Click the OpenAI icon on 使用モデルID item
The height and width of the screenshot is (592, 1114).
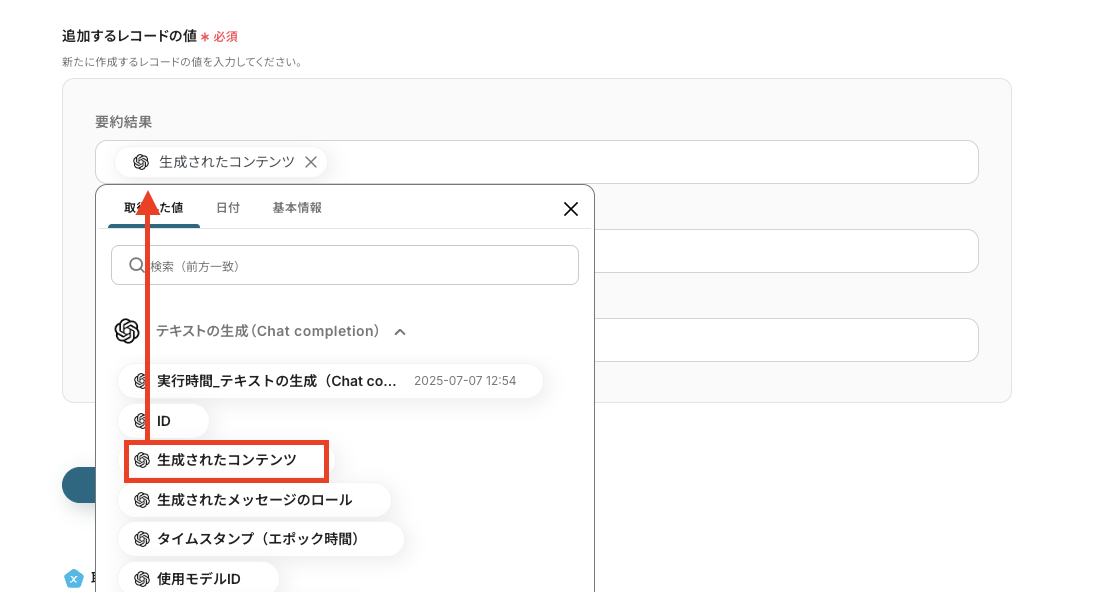point(142,578)
